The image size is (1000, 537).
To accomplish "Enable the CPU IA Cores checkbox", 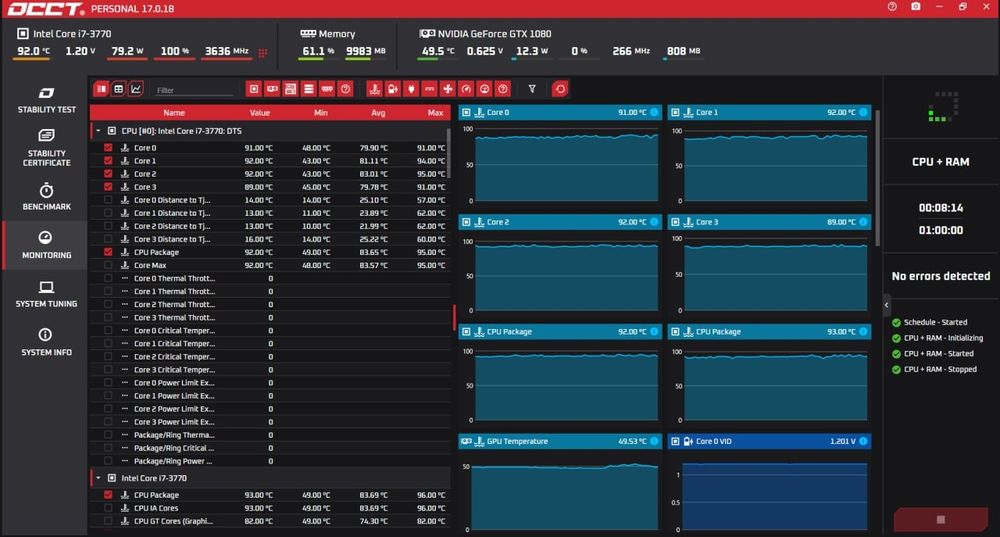I will point(108,508).
